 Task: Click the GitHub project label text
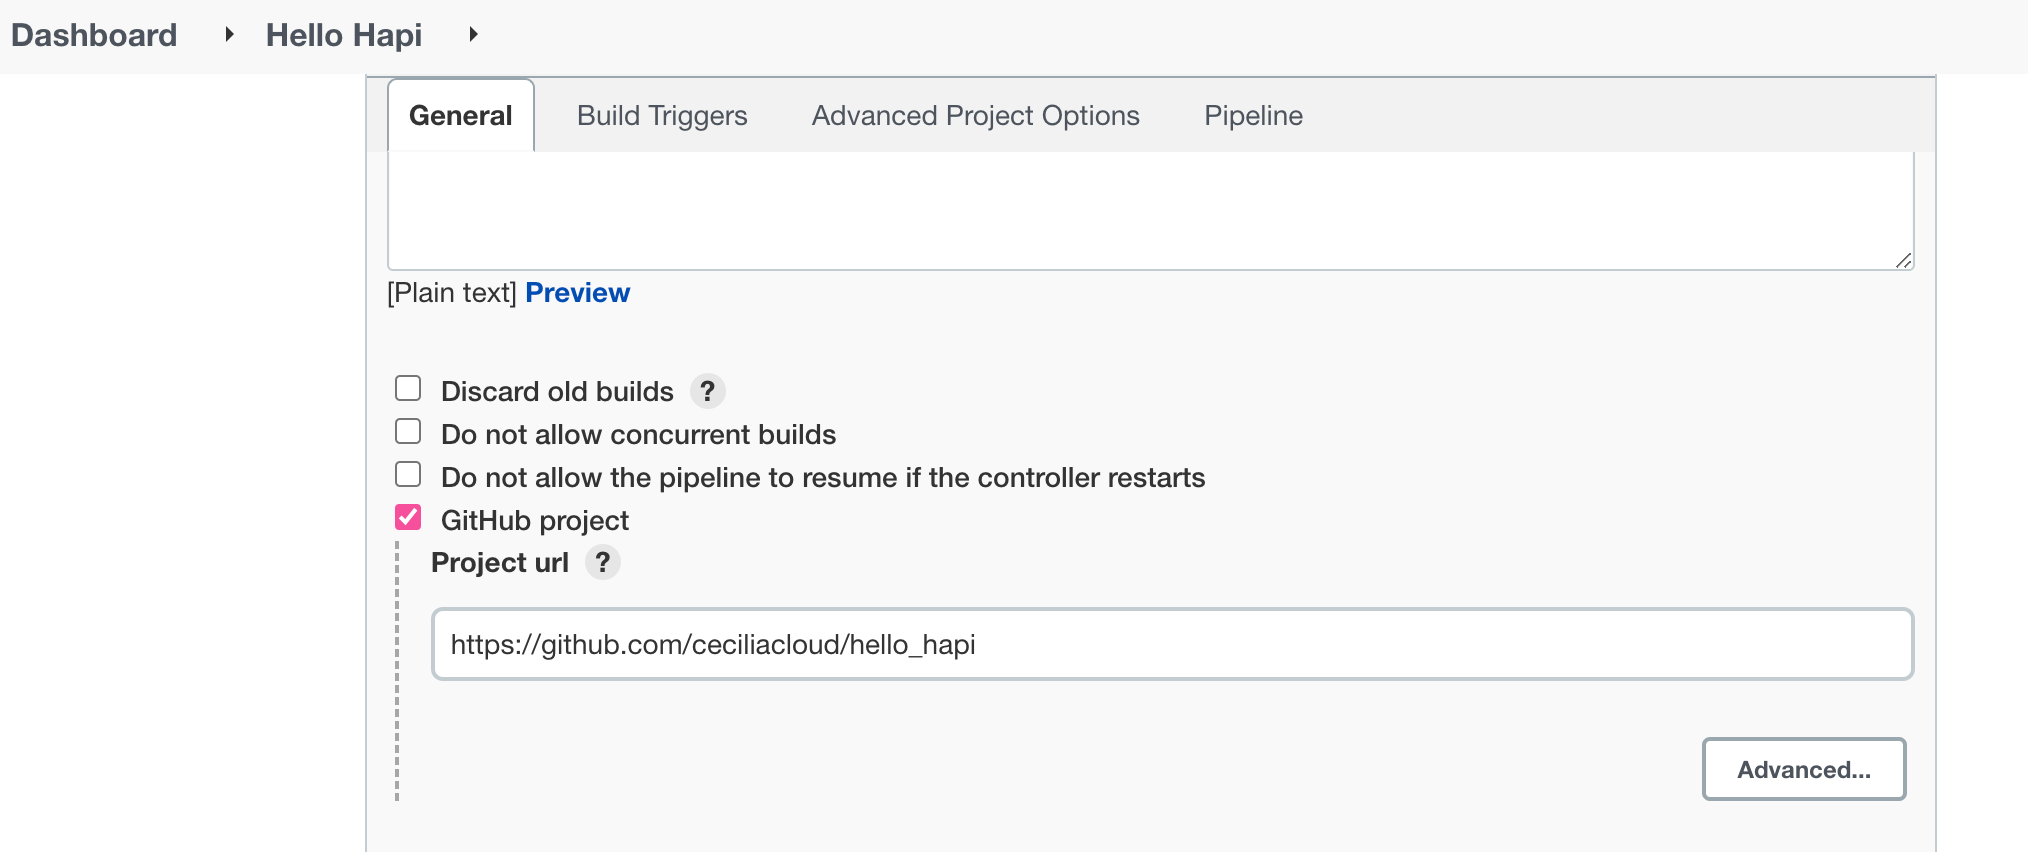click(535, 521)
